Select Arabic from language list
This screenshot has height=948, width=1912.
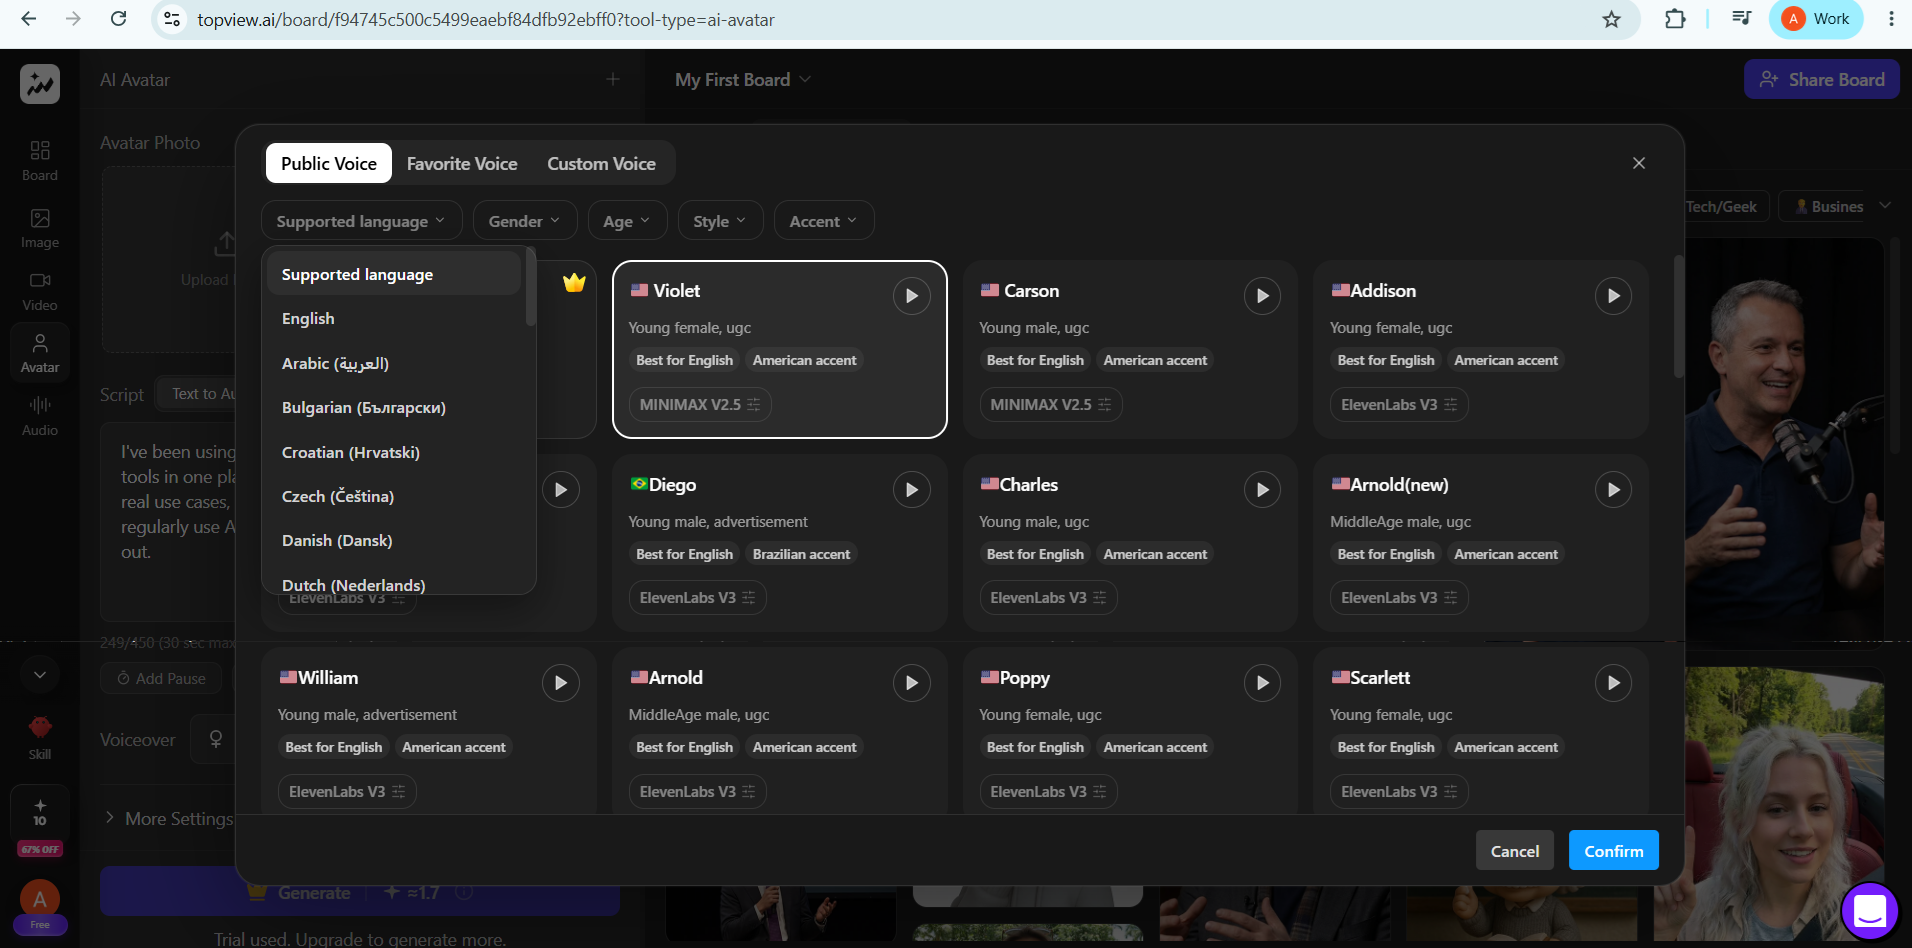(394, 363)
